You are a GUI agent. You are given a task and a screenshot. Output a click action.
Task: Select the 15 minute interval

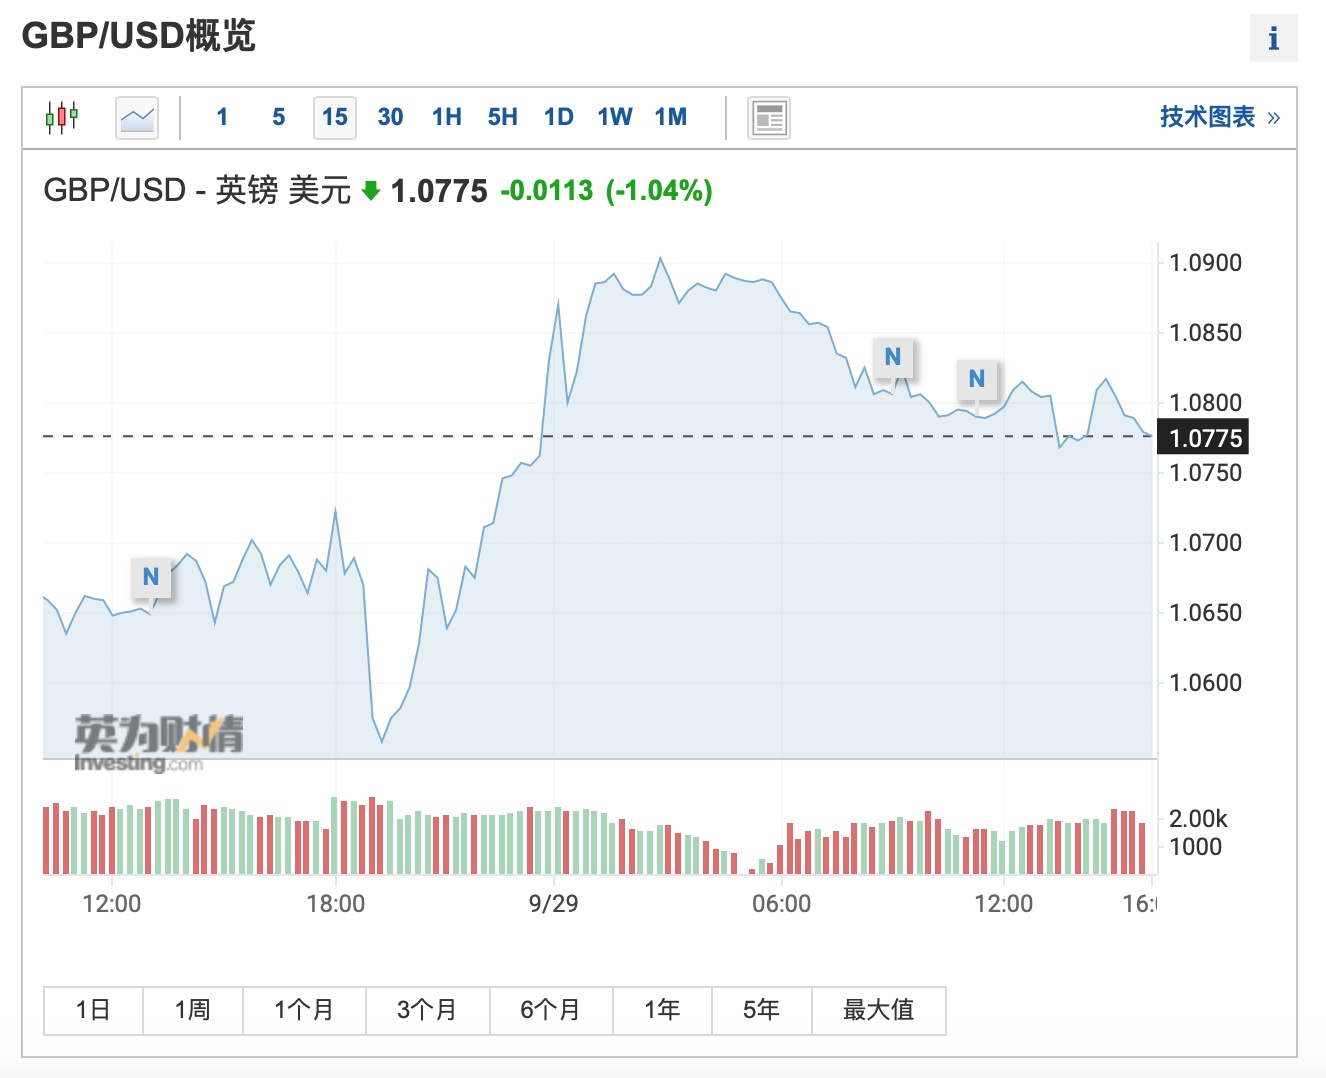click(334, 117)
